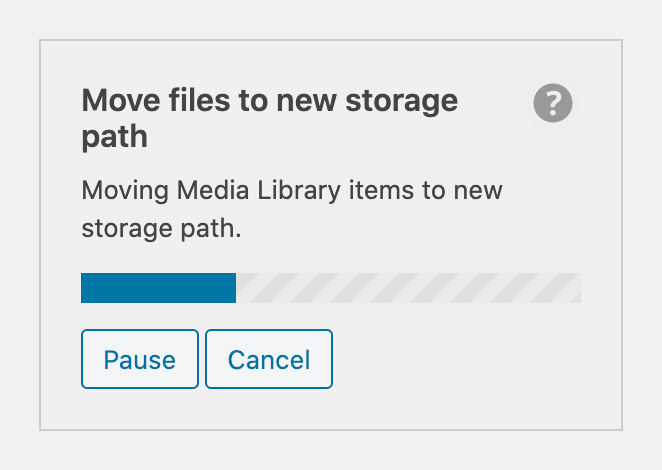Click the "Moving Media Library items" description line
Image resolution: width=662 pixels, height=470 pixels.
(291, 190)
